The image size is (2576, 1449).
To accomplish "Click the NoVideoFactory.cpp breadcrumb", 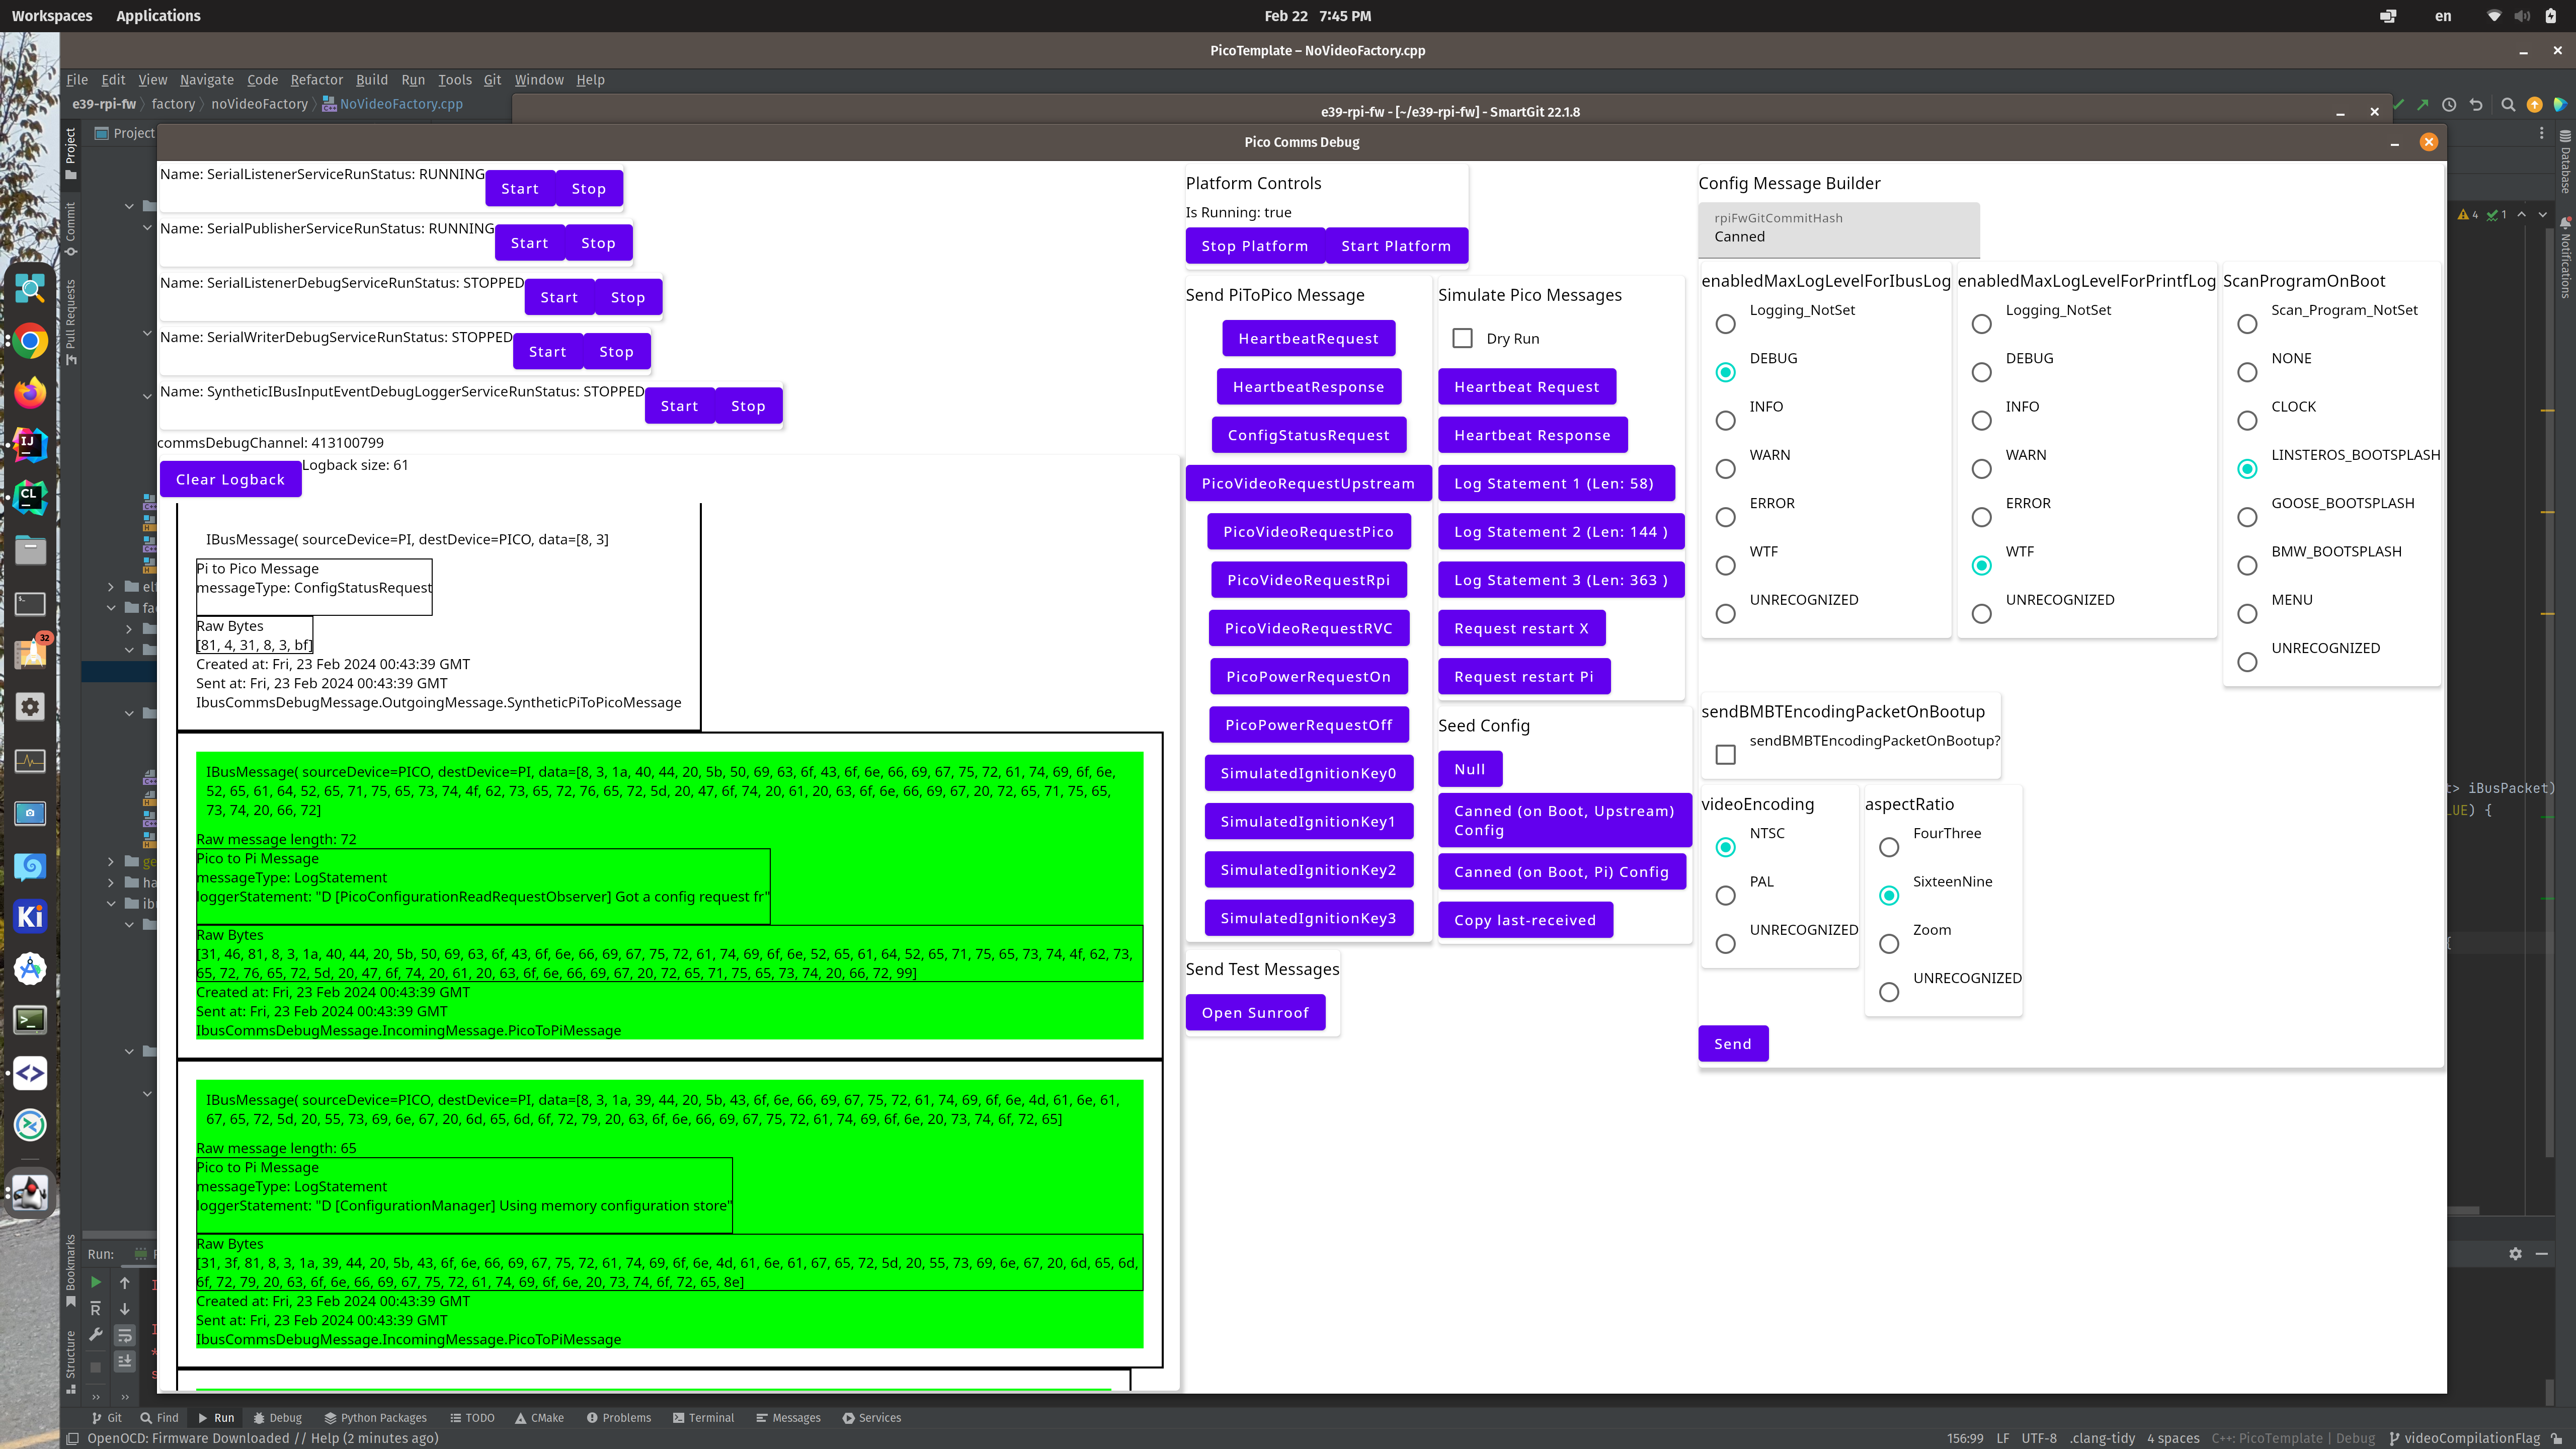I will pyautogui.click(x=392, y=104).
